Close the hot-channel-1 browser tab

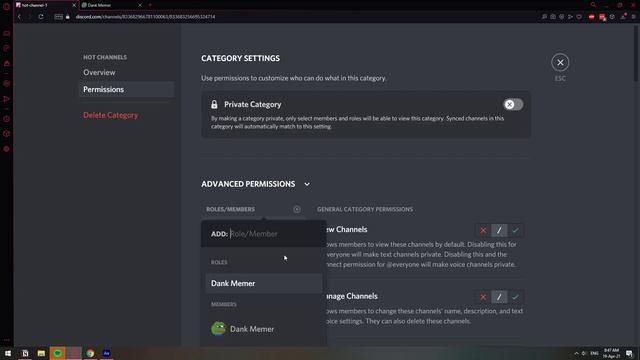click(74, 5)
